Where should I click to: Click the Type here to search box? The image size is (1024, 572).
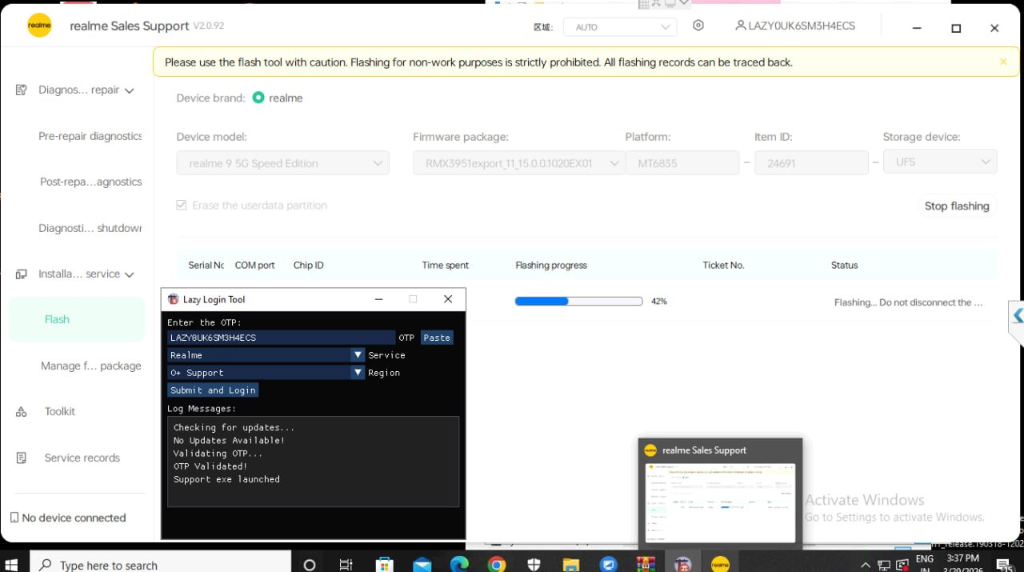coord(160,565)
